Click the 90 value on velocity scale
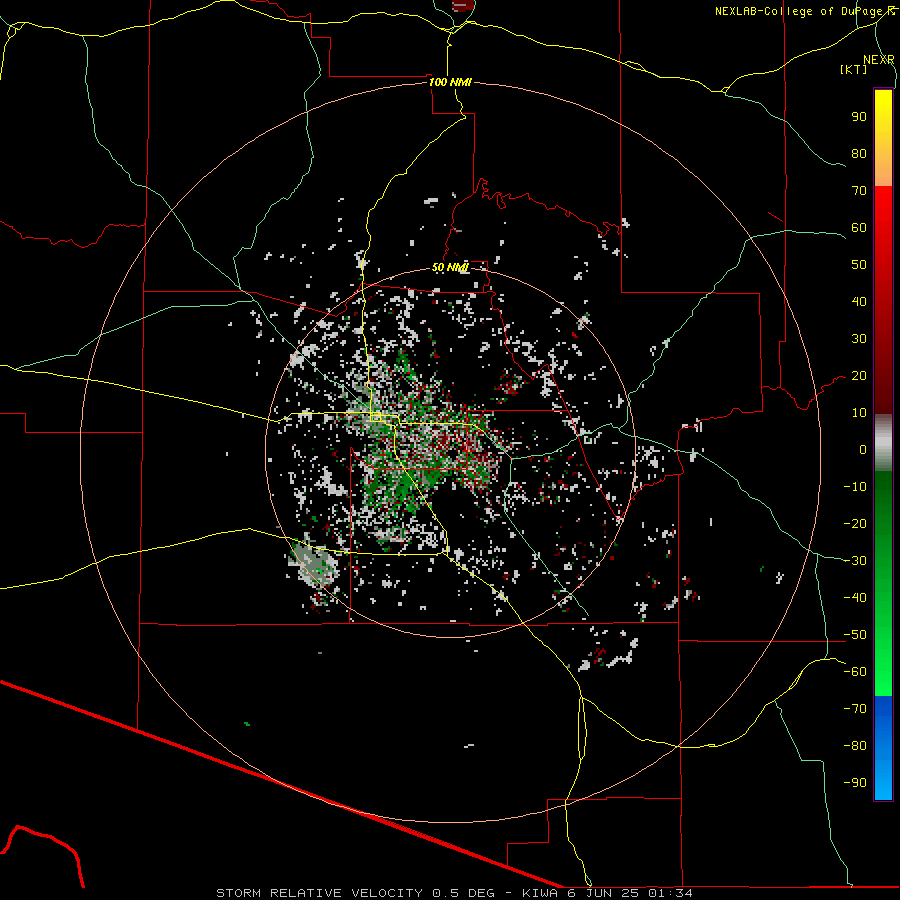The width and height of the screenshot is (900, 900). (x=859, y=117)
